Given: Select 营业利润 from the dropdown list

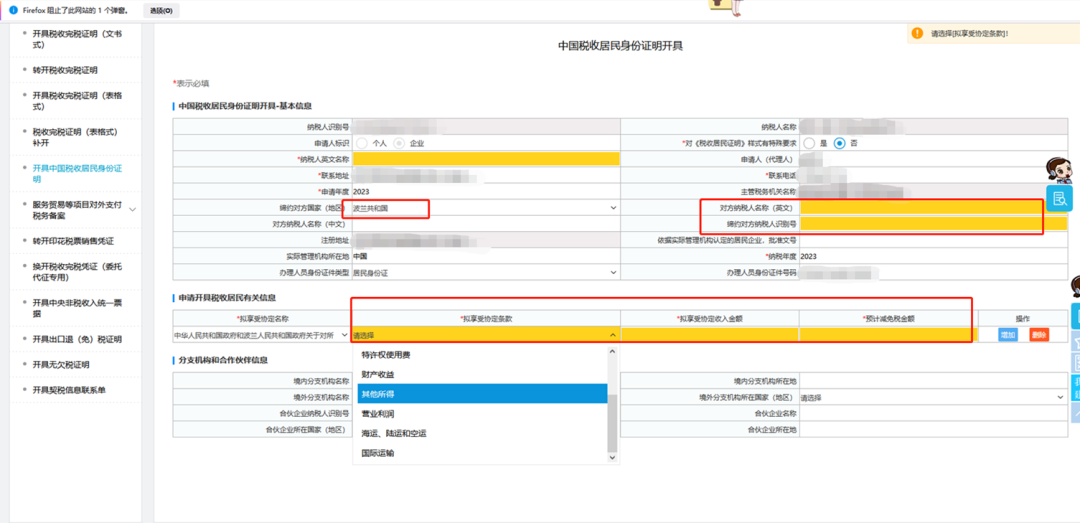Looking at the screenshot, I should click(480, 413).
